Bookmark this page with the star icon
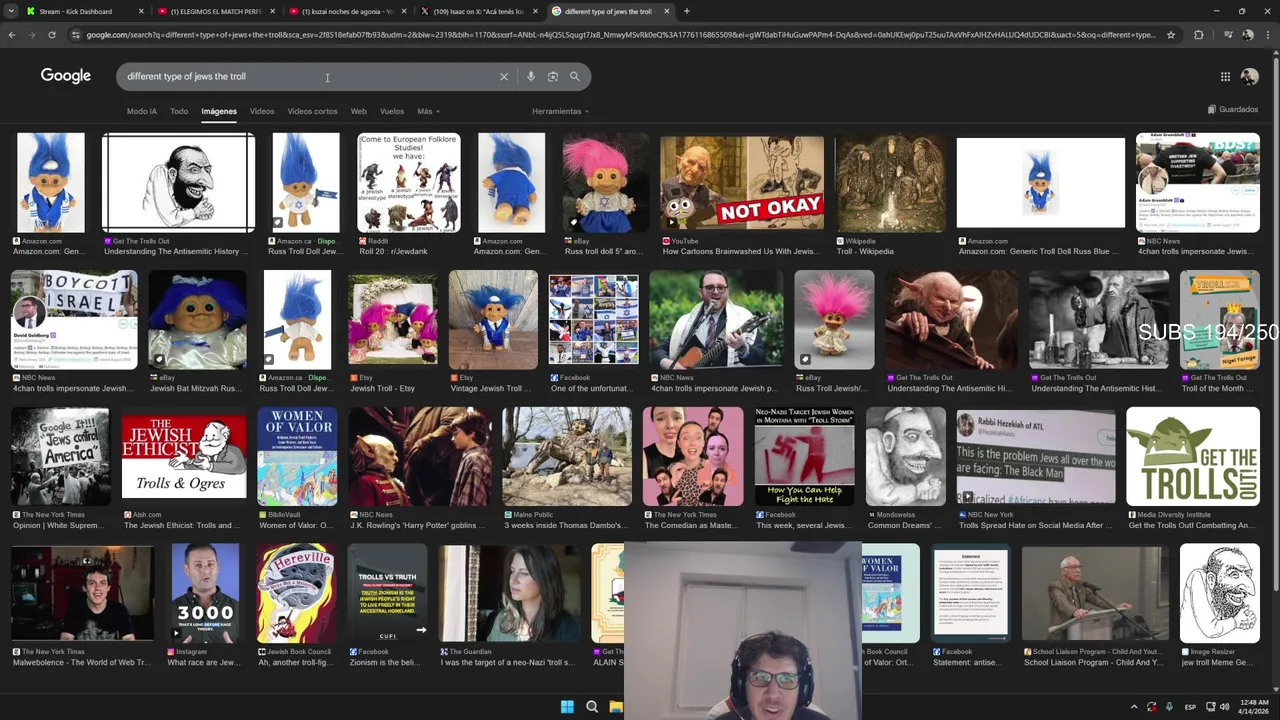Screen dimensions: 1280x720 coord(1171,35)
